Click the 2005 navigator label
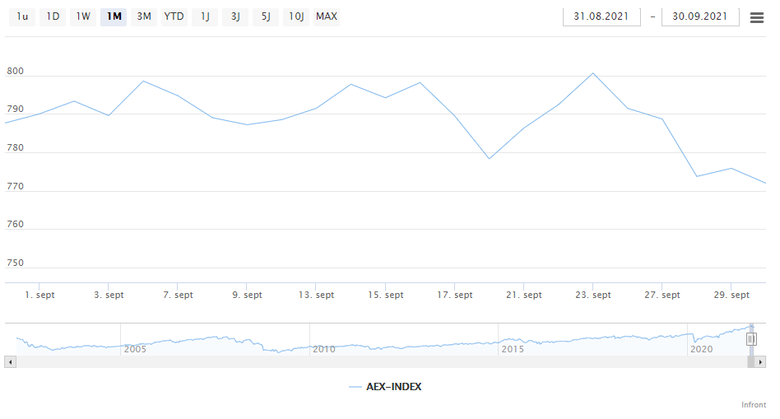This screenshot has height=419, width=780. click(x=135, y=349)
